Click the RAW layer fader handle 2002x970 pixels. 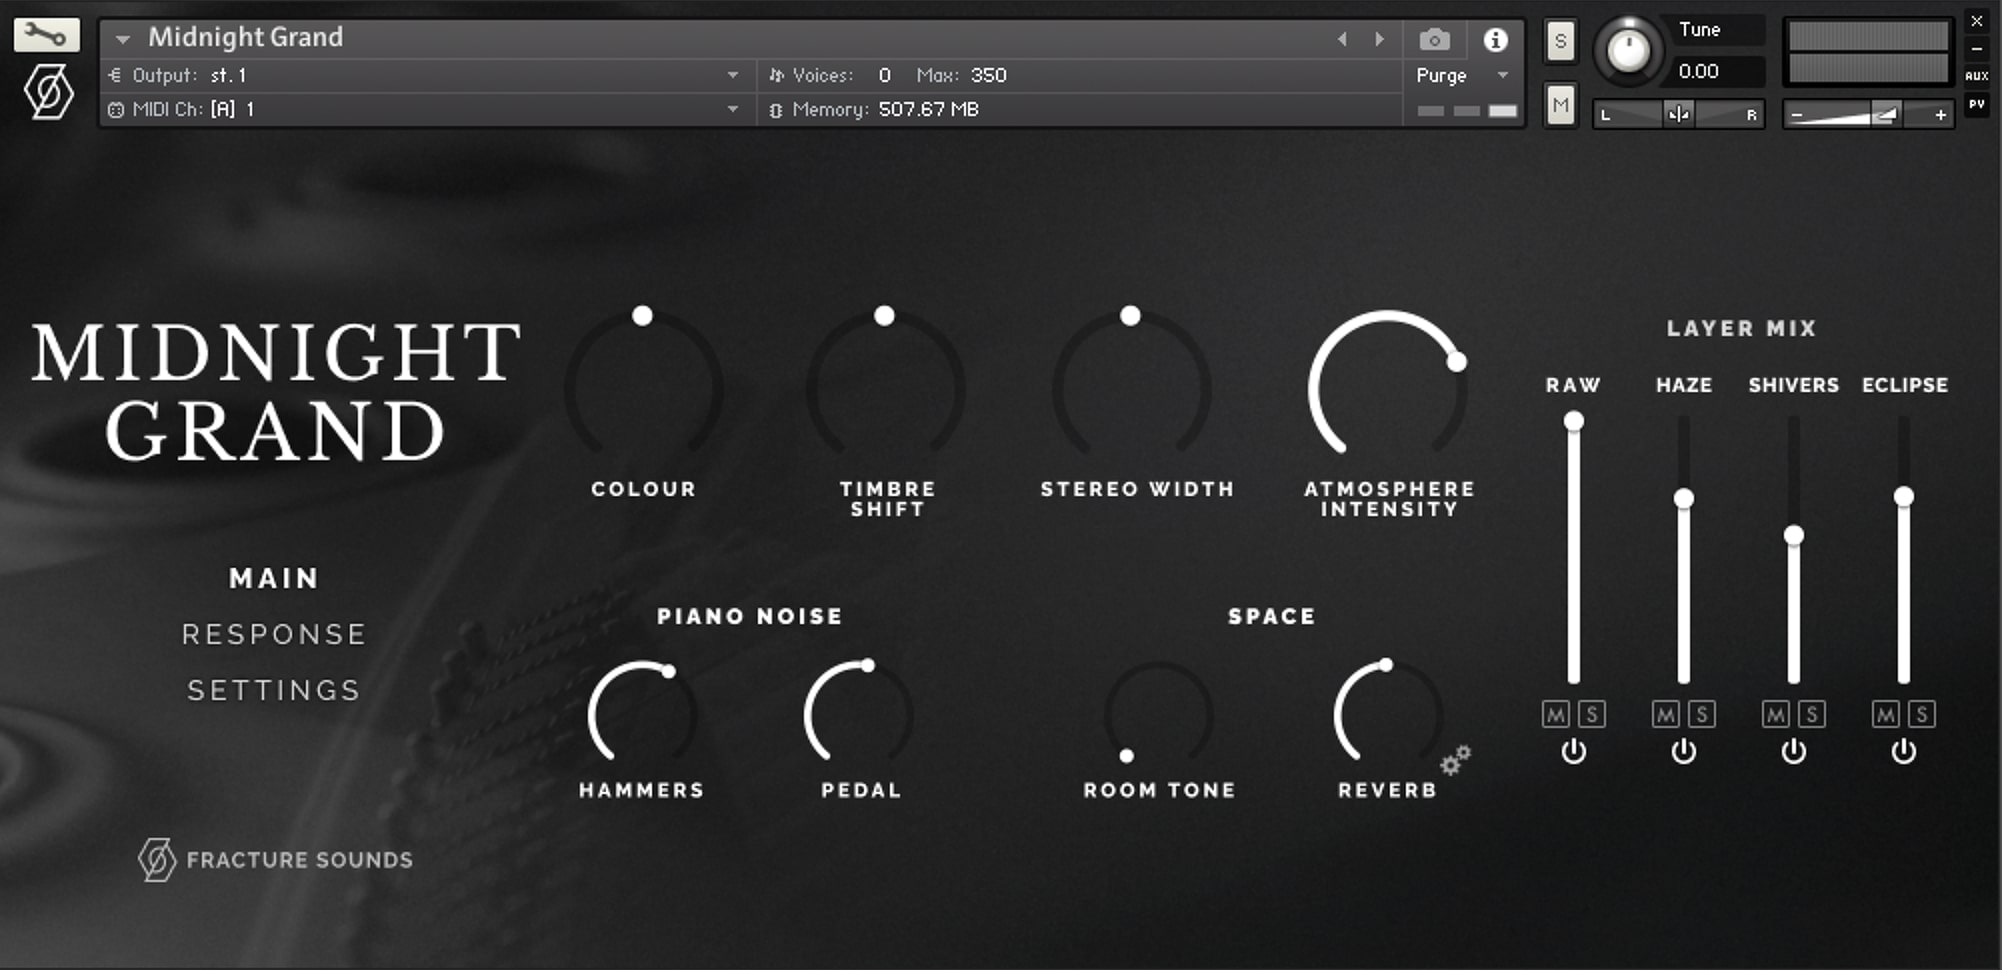pos(1574,421)
